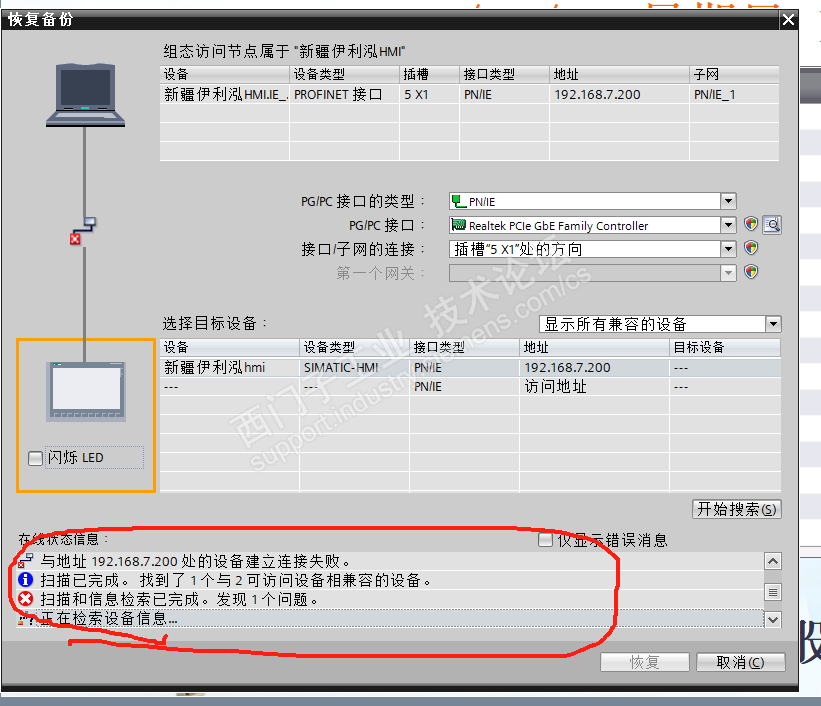Click the shield icon next to 第一个网关
Viewport: 821px width, 706px height.
point(751,272)
